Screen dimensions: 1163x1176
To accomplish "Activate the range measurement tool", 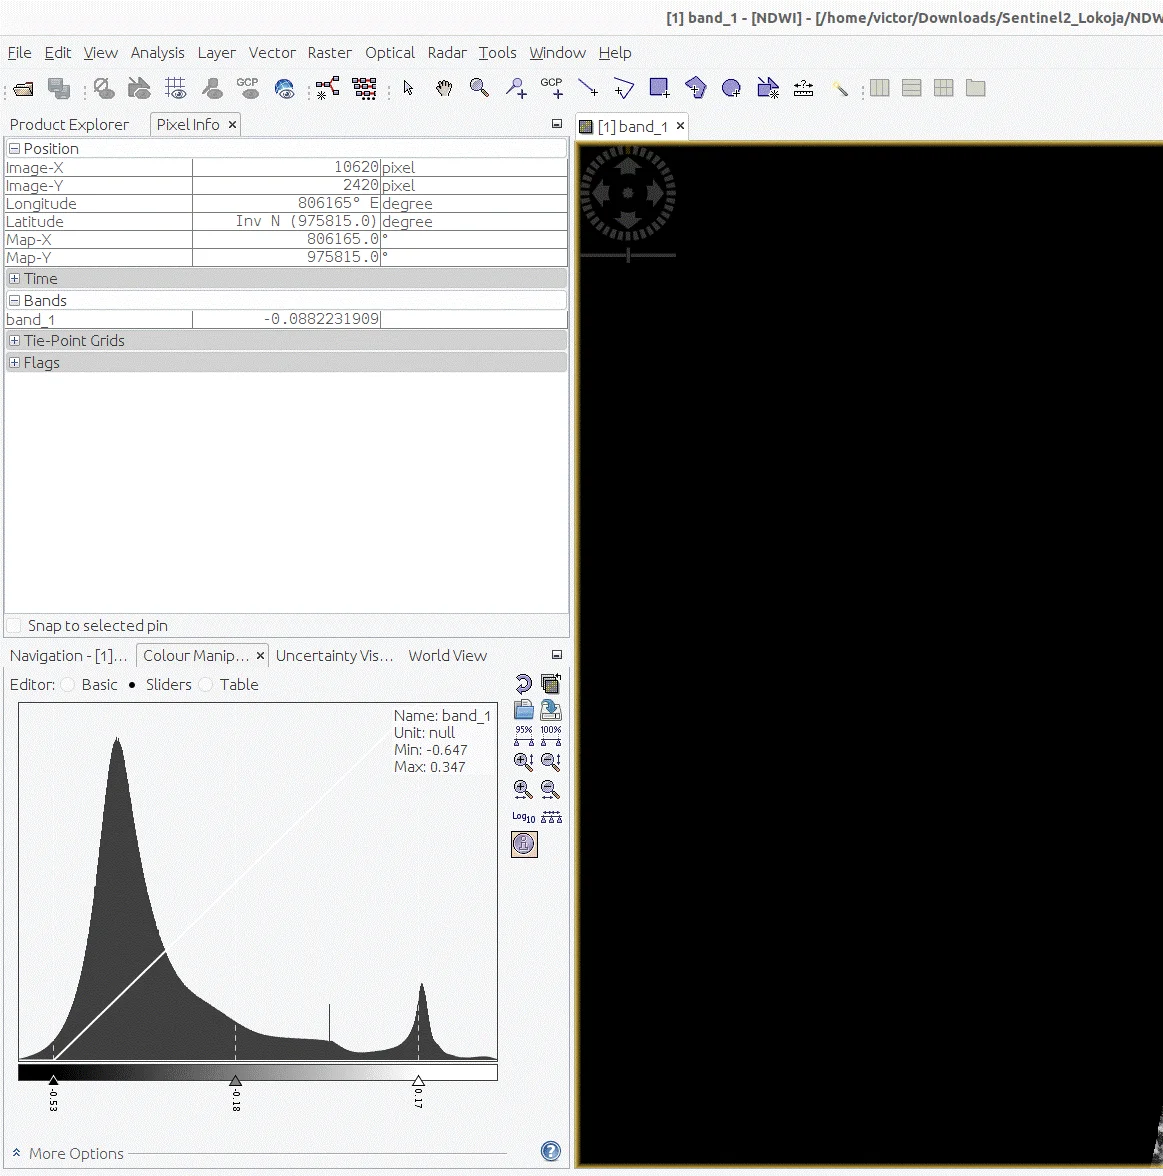I will click(x=803, y=88).
